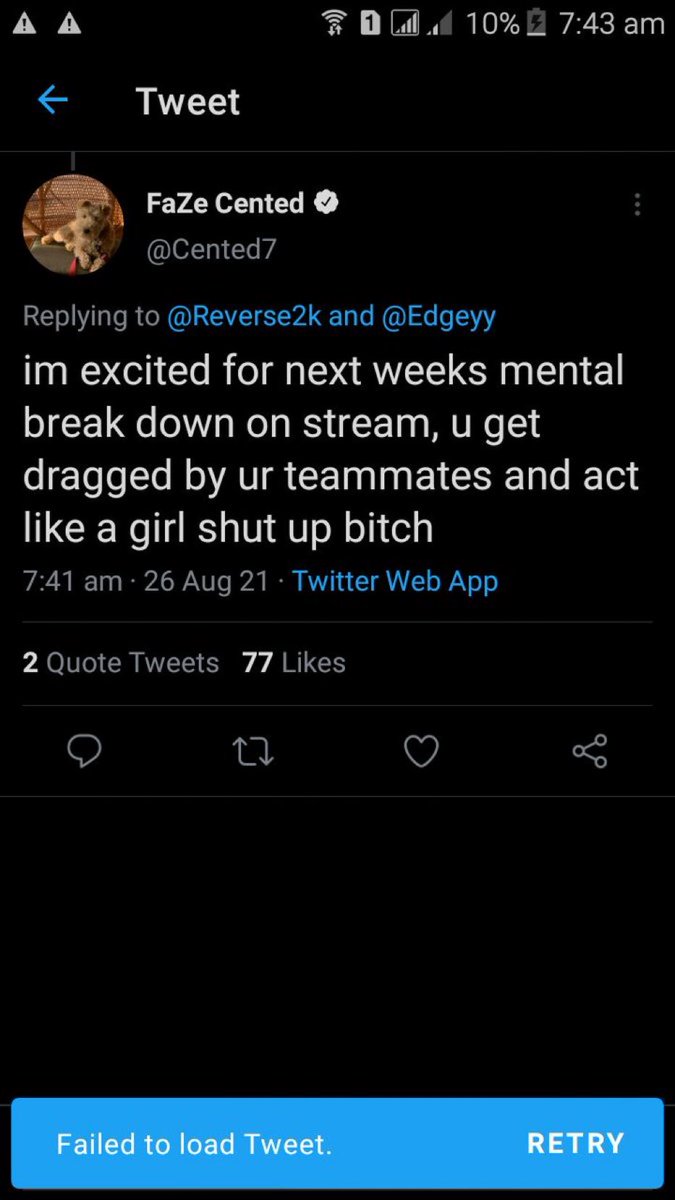This screenshot has width=675, height=1200.
Task: Tap the FaZe Cented display name
Action: click(225, 203)
